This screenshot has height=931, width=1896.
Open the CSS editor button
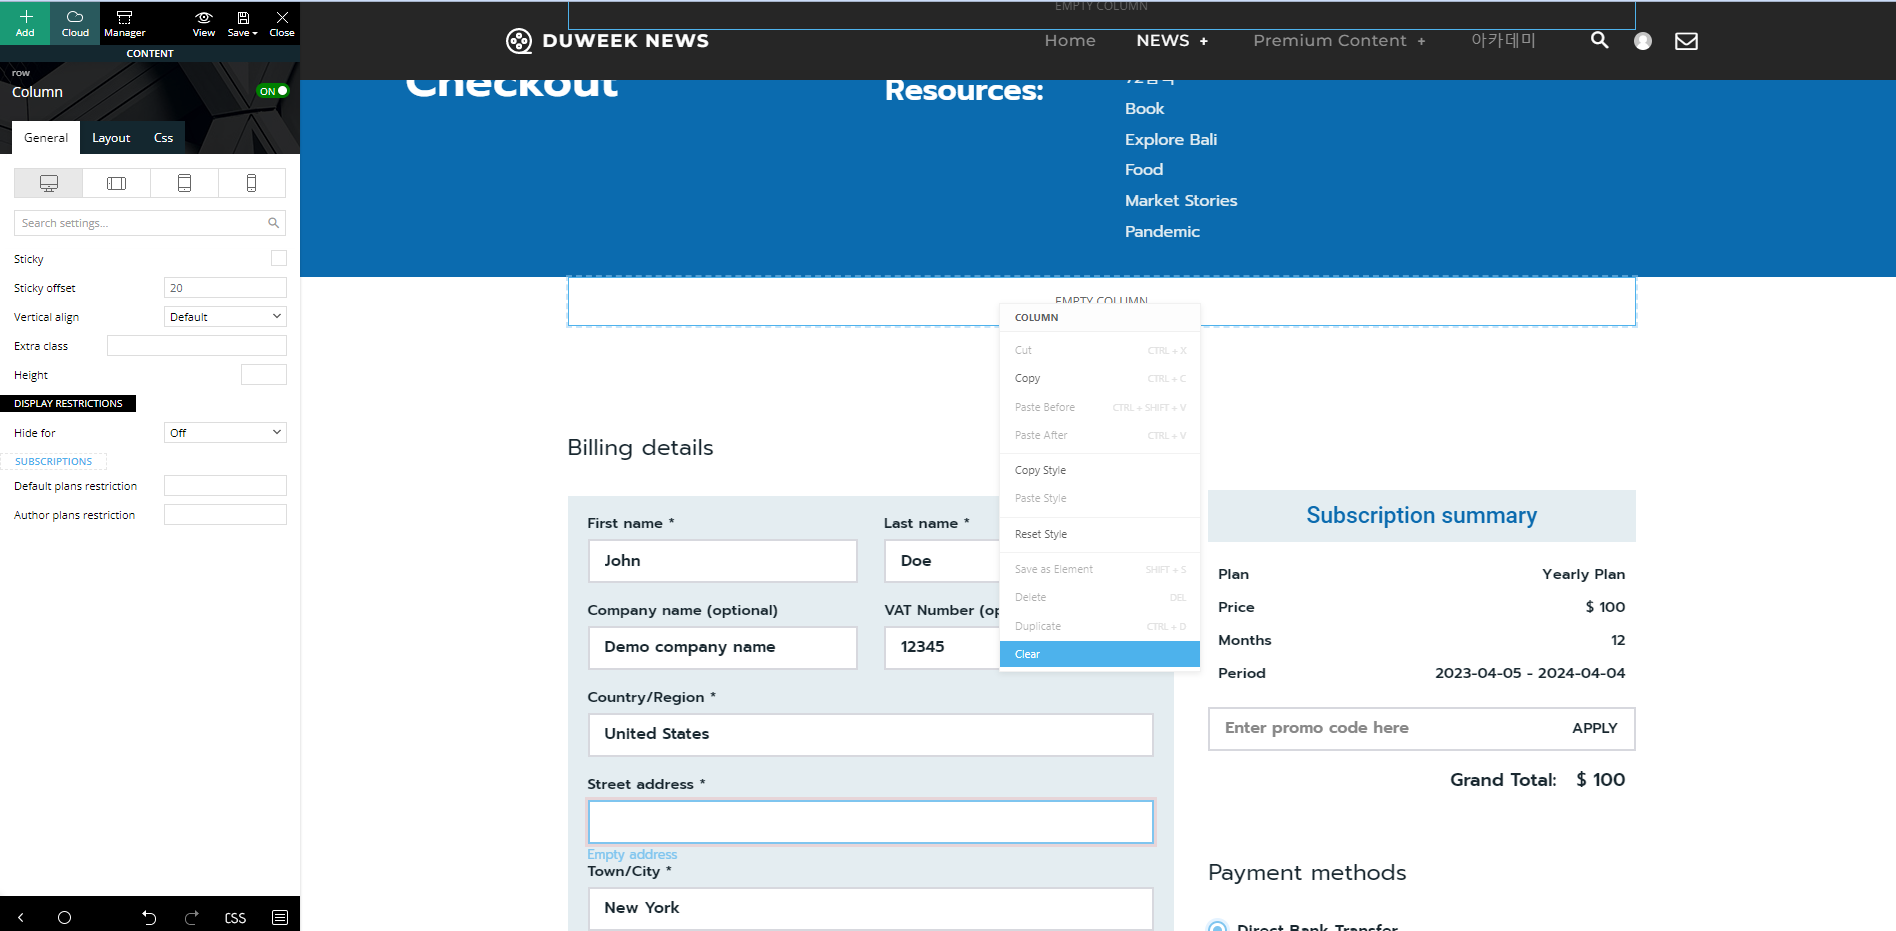click(x=235, y=918)
